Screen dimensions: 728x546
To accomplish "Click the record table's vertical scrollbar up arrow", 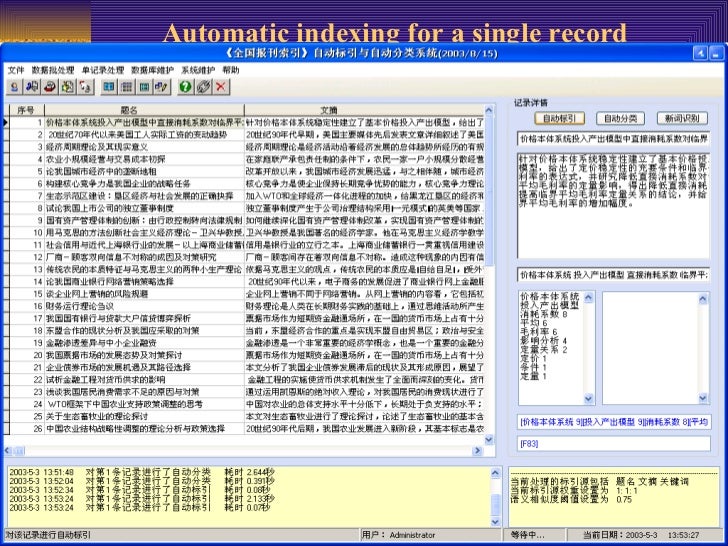I will (x=489, y=110).
